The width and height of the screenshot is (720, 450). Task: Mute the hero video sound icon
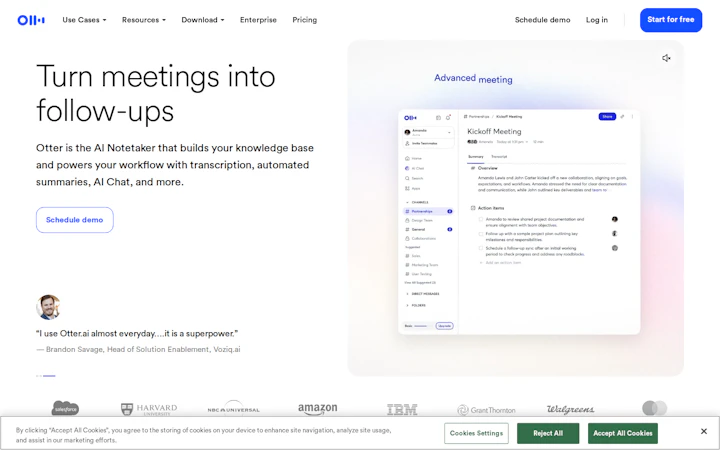pyautogui.click(x=666, y=58)
